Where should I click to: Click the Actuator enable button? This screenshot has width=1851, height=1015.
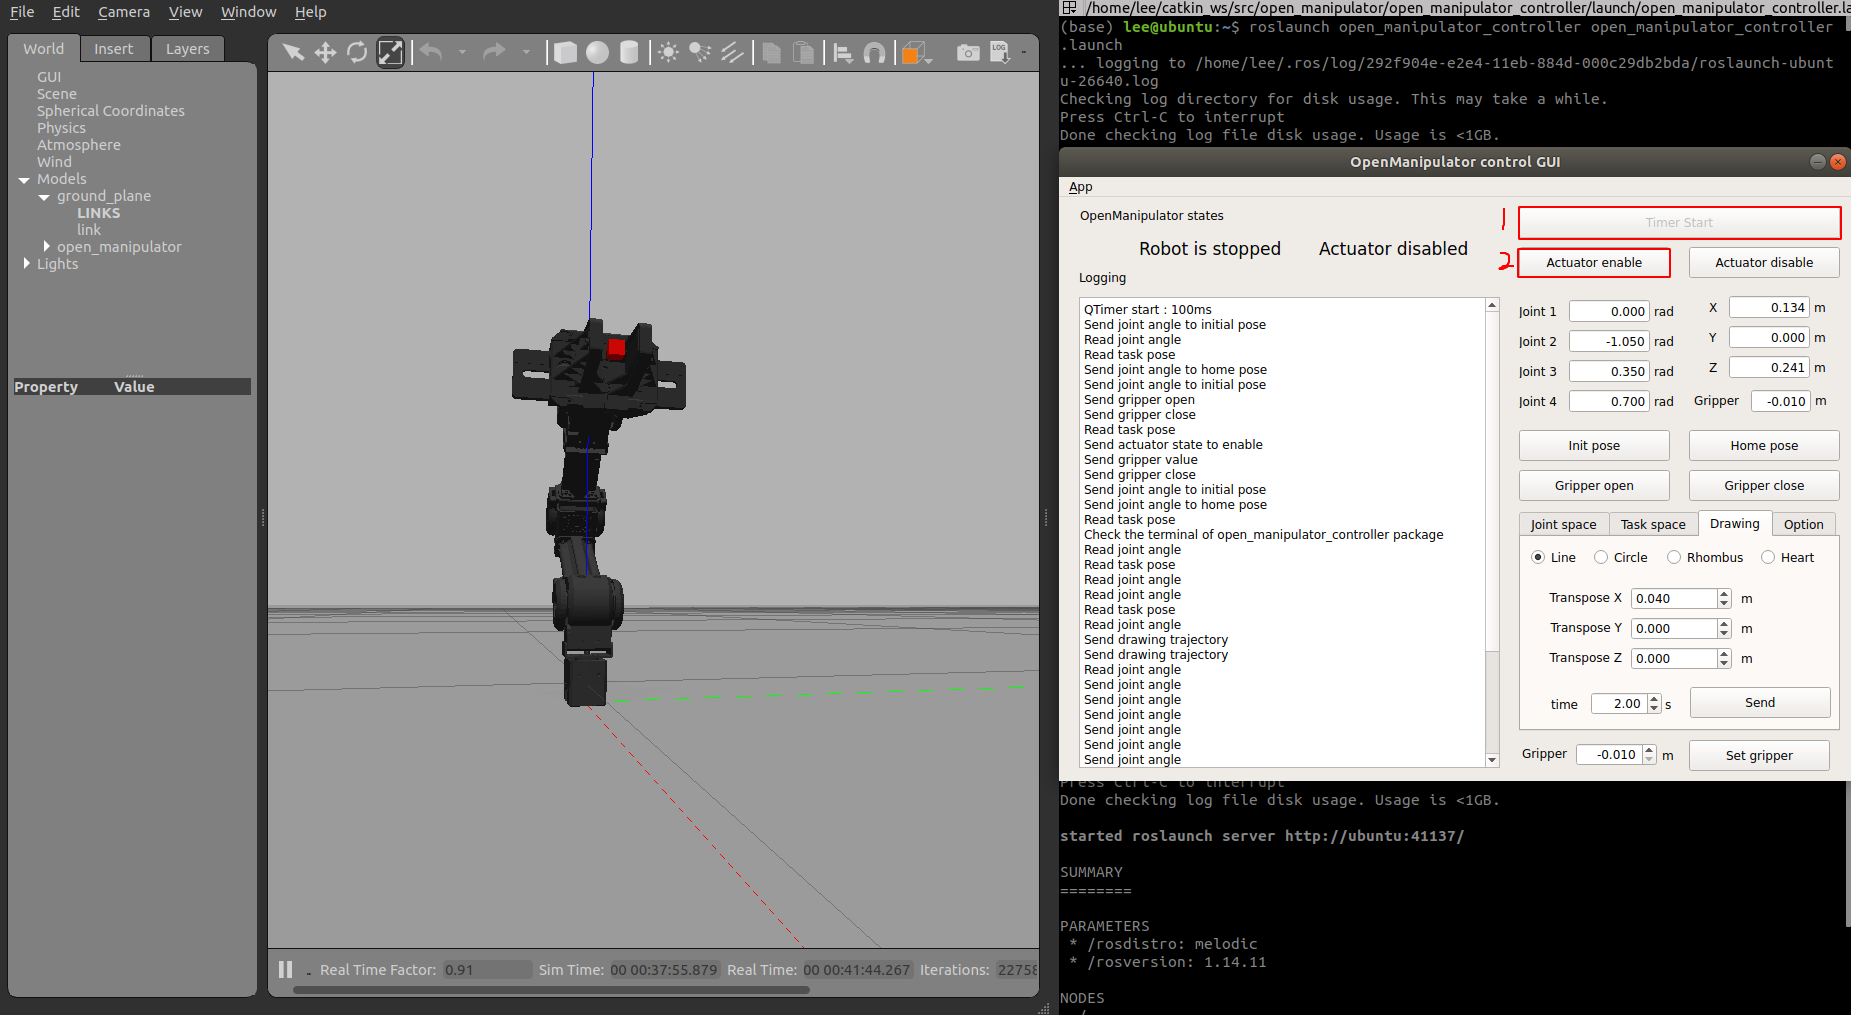point(1594,263)
